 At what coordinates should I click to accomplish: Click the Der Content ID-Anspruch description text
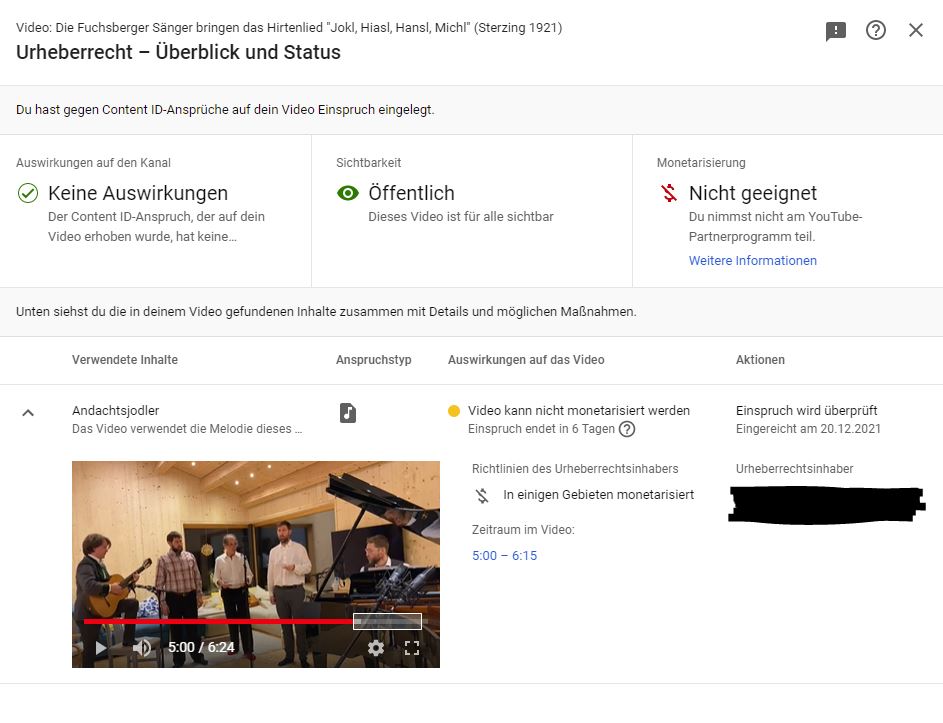click(x=156, y=226)
